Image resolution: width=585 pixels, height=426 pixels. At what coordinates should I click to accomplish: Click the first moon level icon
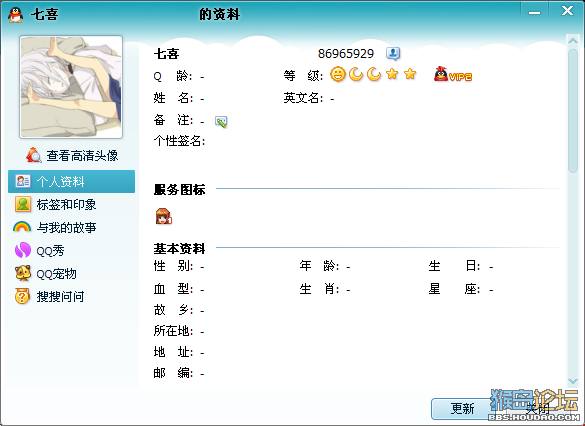356,74
